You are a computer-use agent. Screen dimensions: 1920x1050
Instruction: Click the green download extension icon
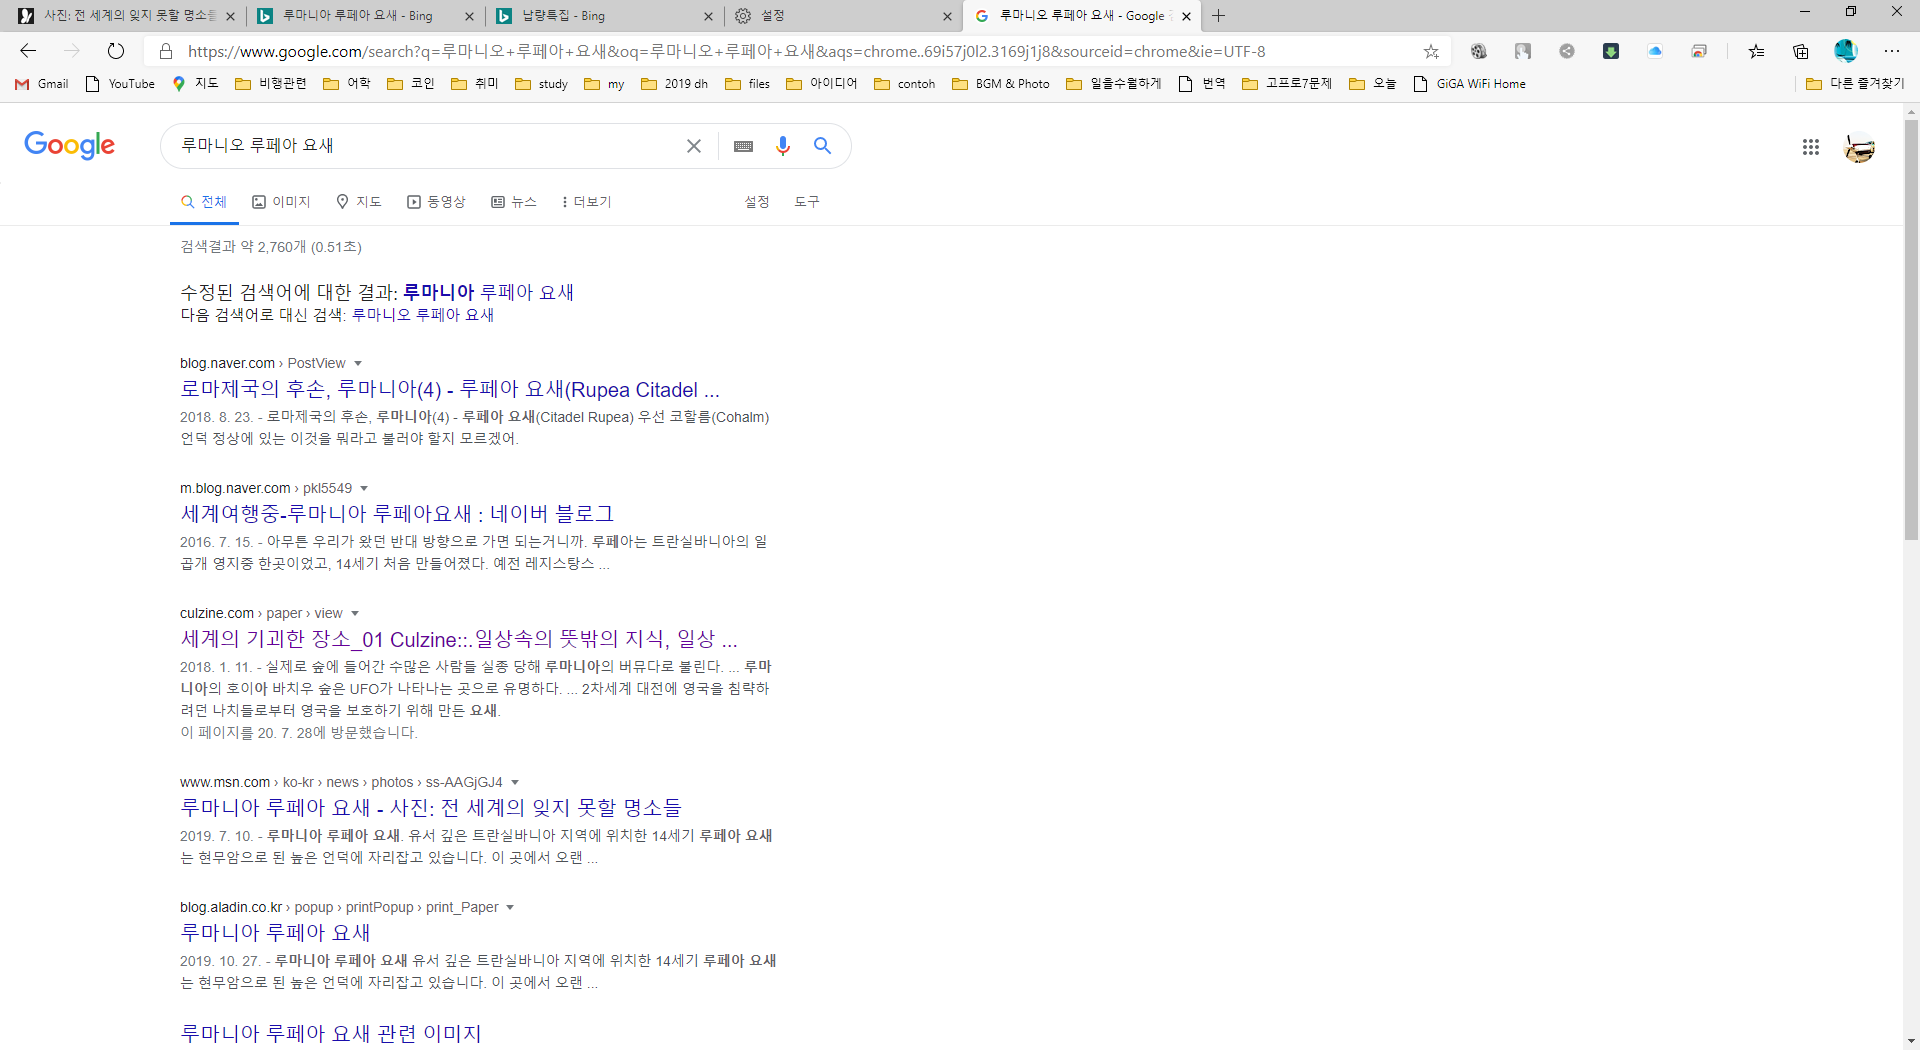pyautogui.click(x=1611, y=51)
